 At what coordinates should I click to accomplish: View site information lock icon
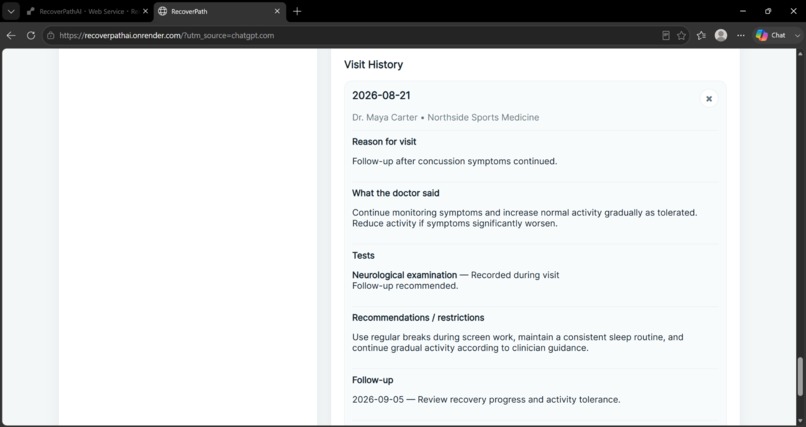50,35
